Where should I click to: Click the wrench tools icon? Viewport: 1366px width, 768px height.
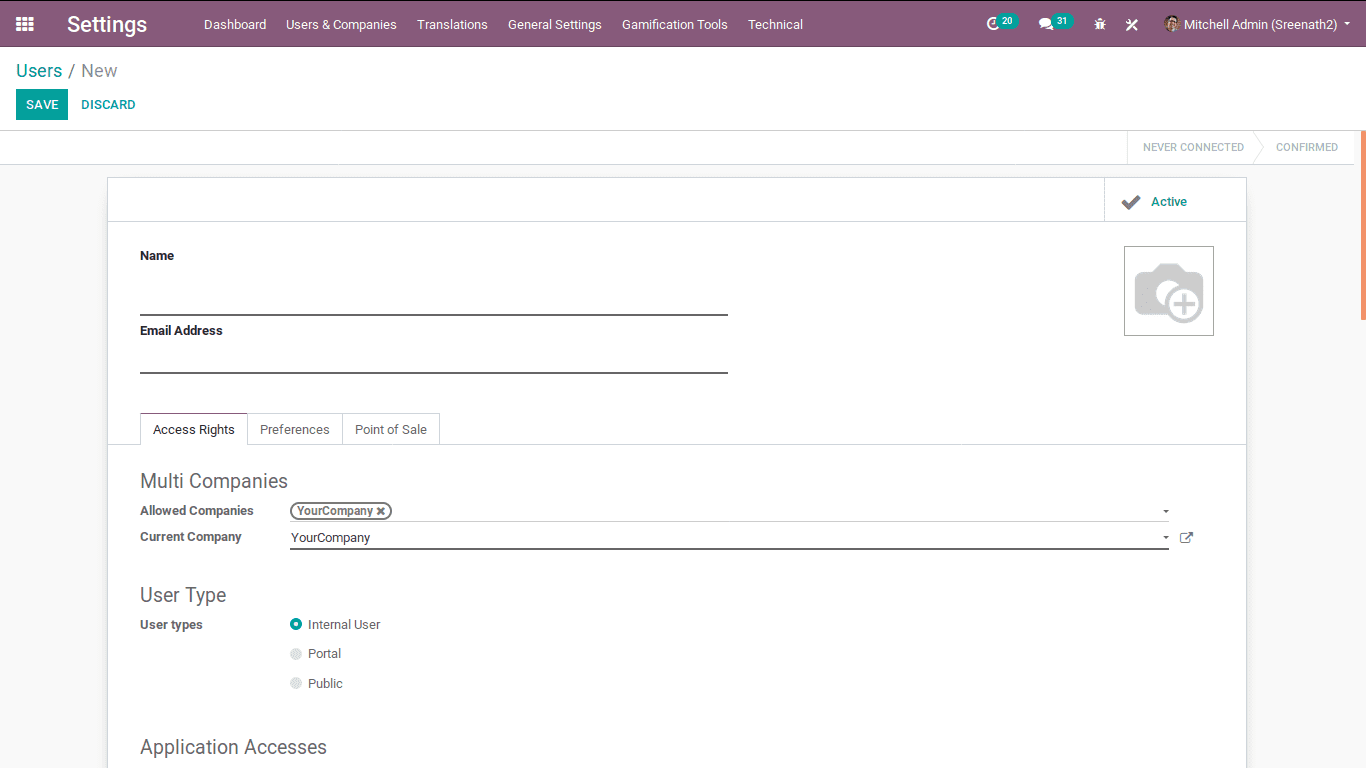pyautogui.click(x=1132, y=24)
